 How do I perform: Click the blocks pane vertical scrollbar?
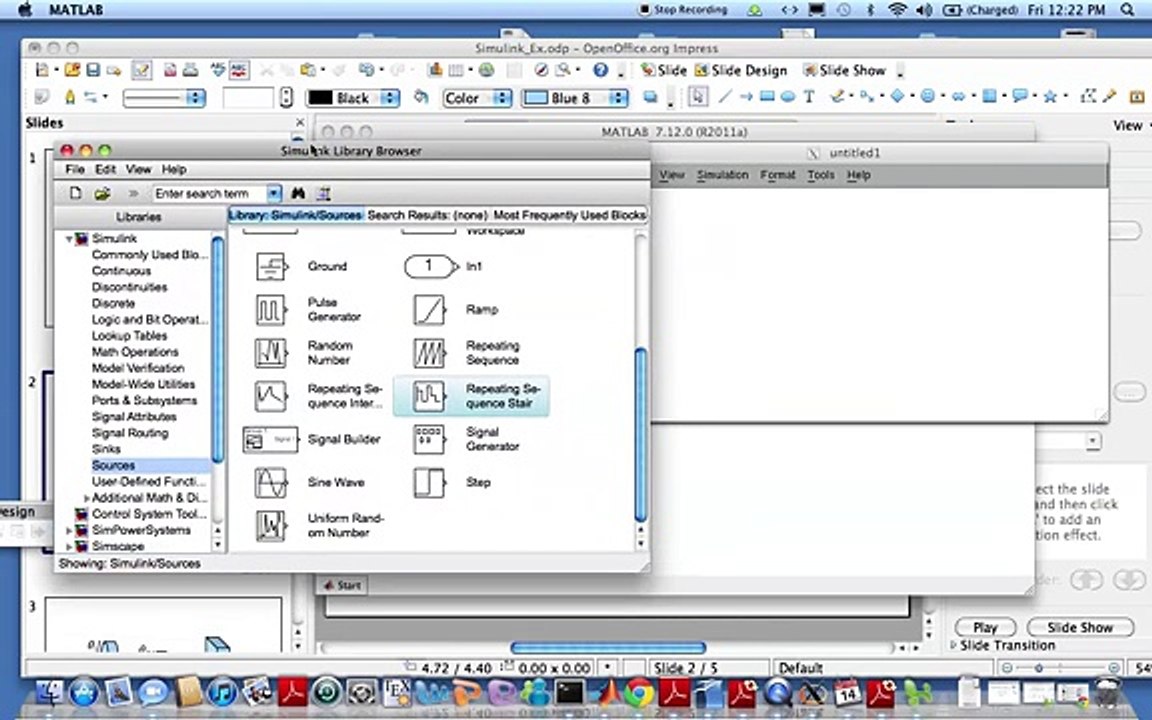(x=641, y=435)
